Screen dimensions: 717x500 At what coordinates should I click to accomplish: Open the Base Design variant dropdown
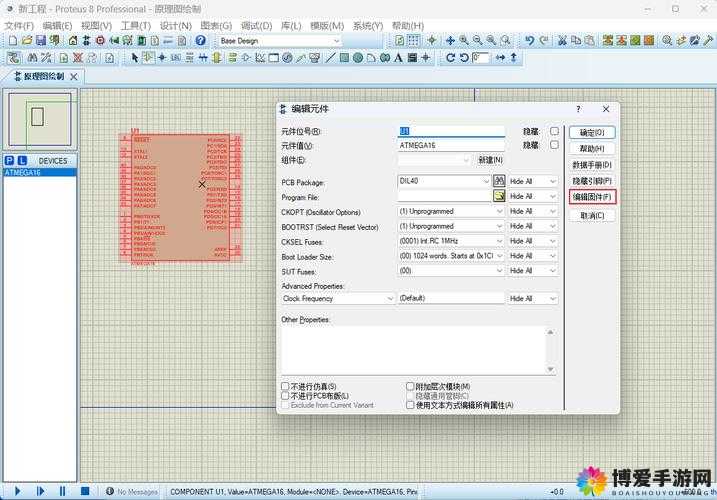(x=337, y=41)
